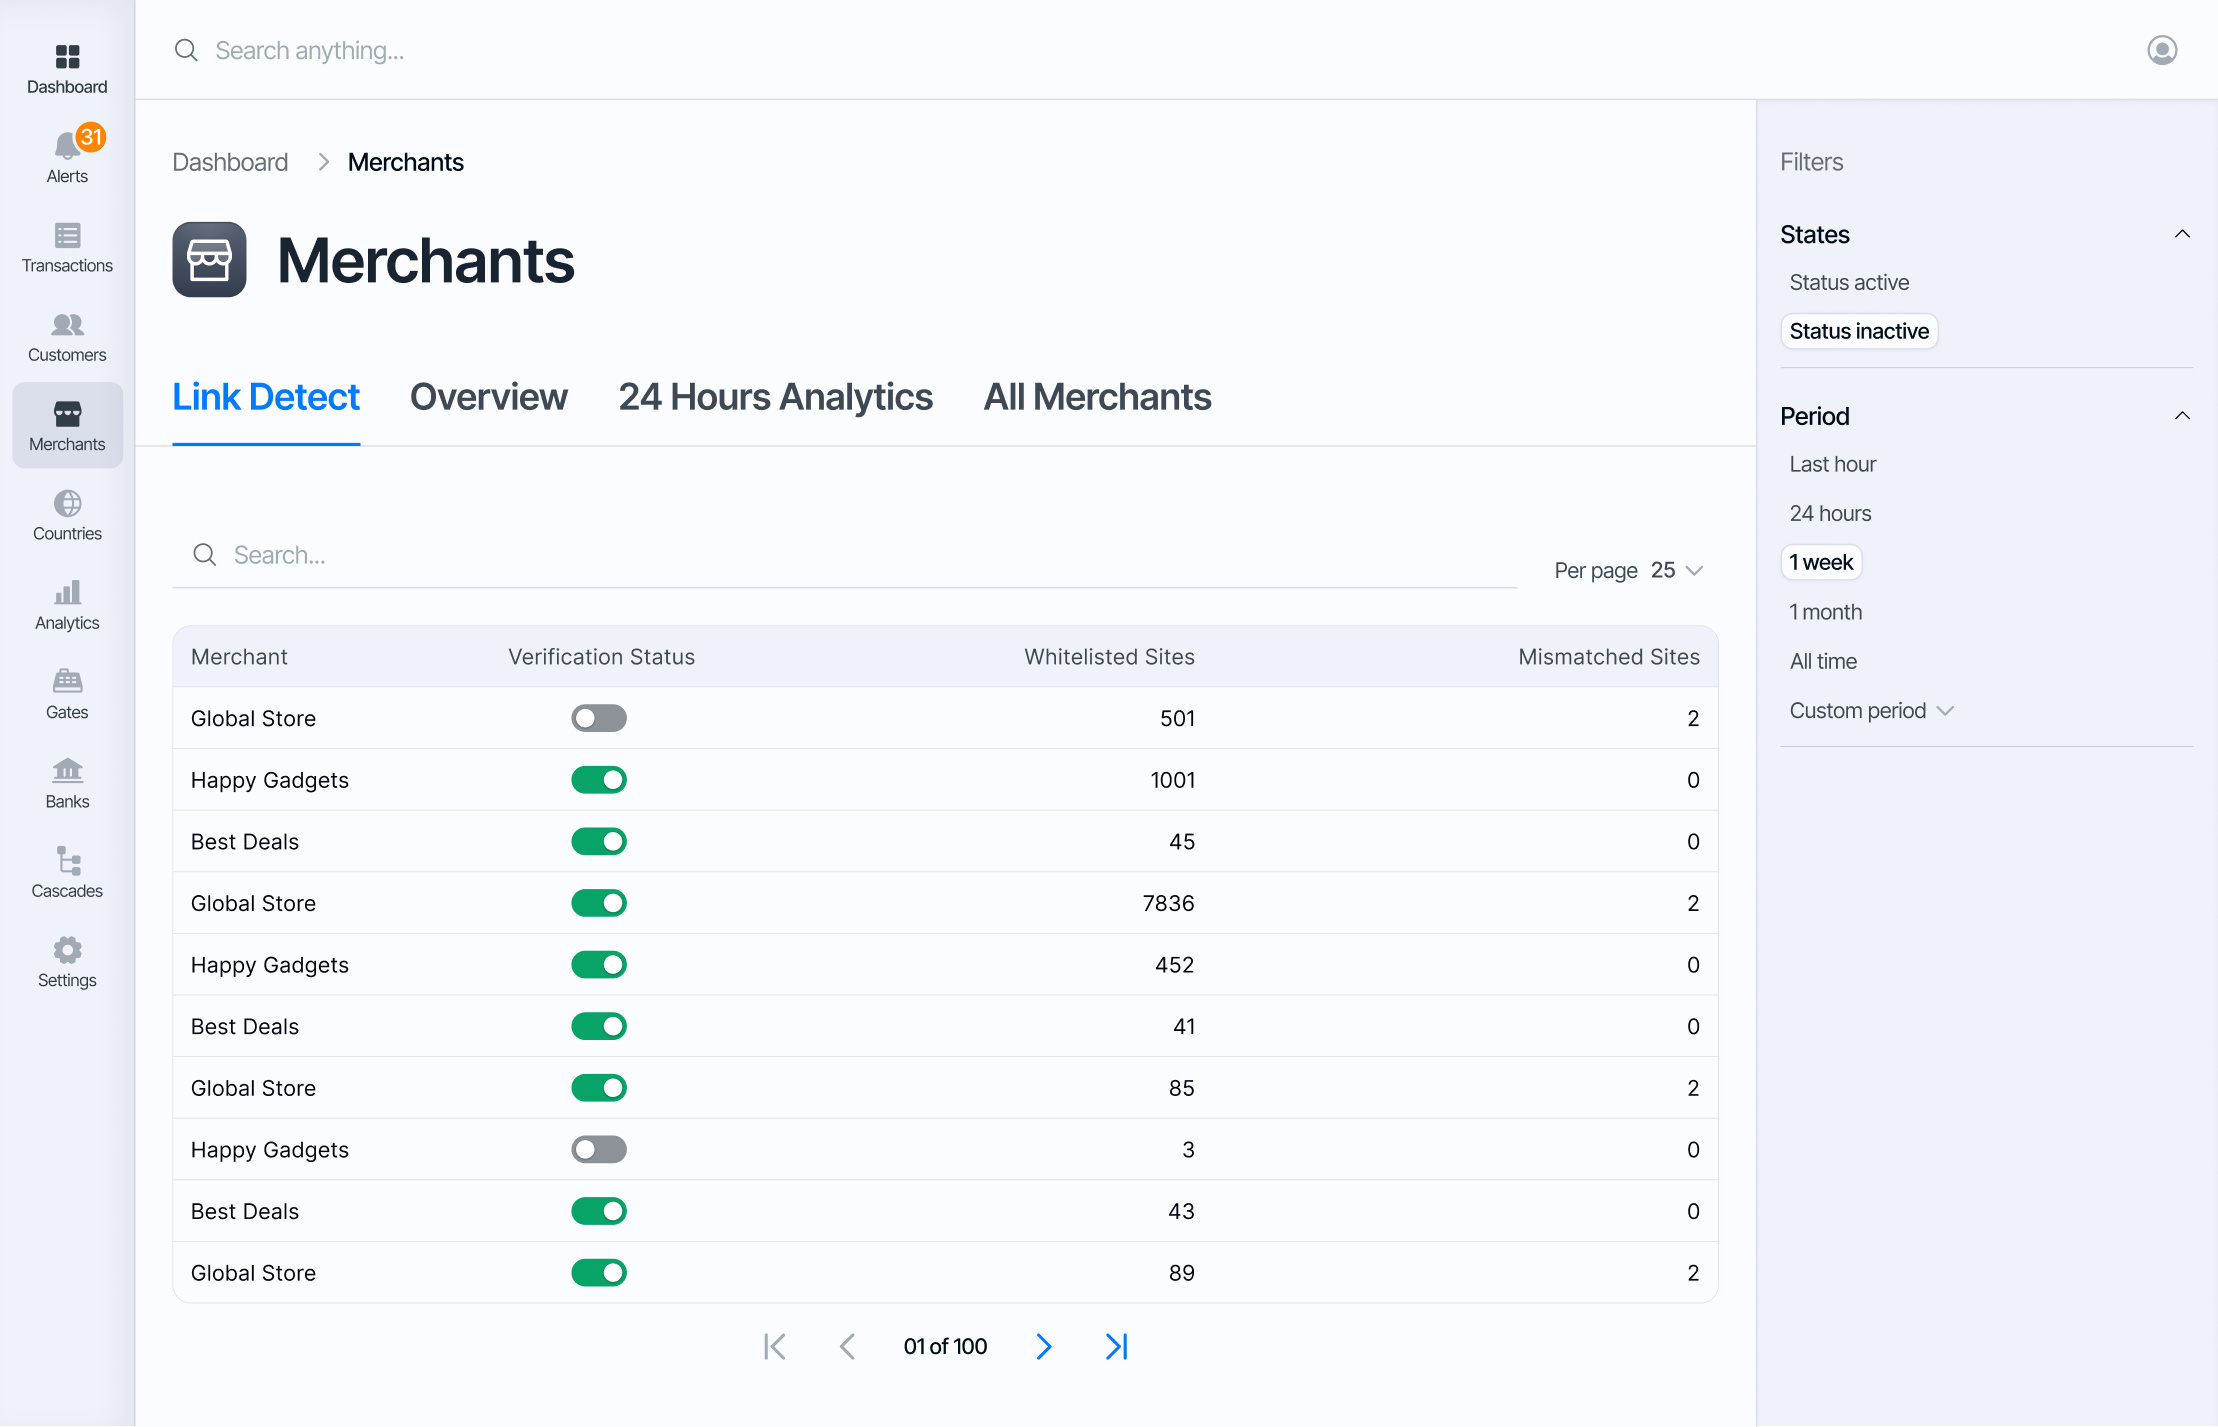The image size is (2218, 1427).
Task: Open the Per page 25 dropdown
Action: pos(1676,570)
